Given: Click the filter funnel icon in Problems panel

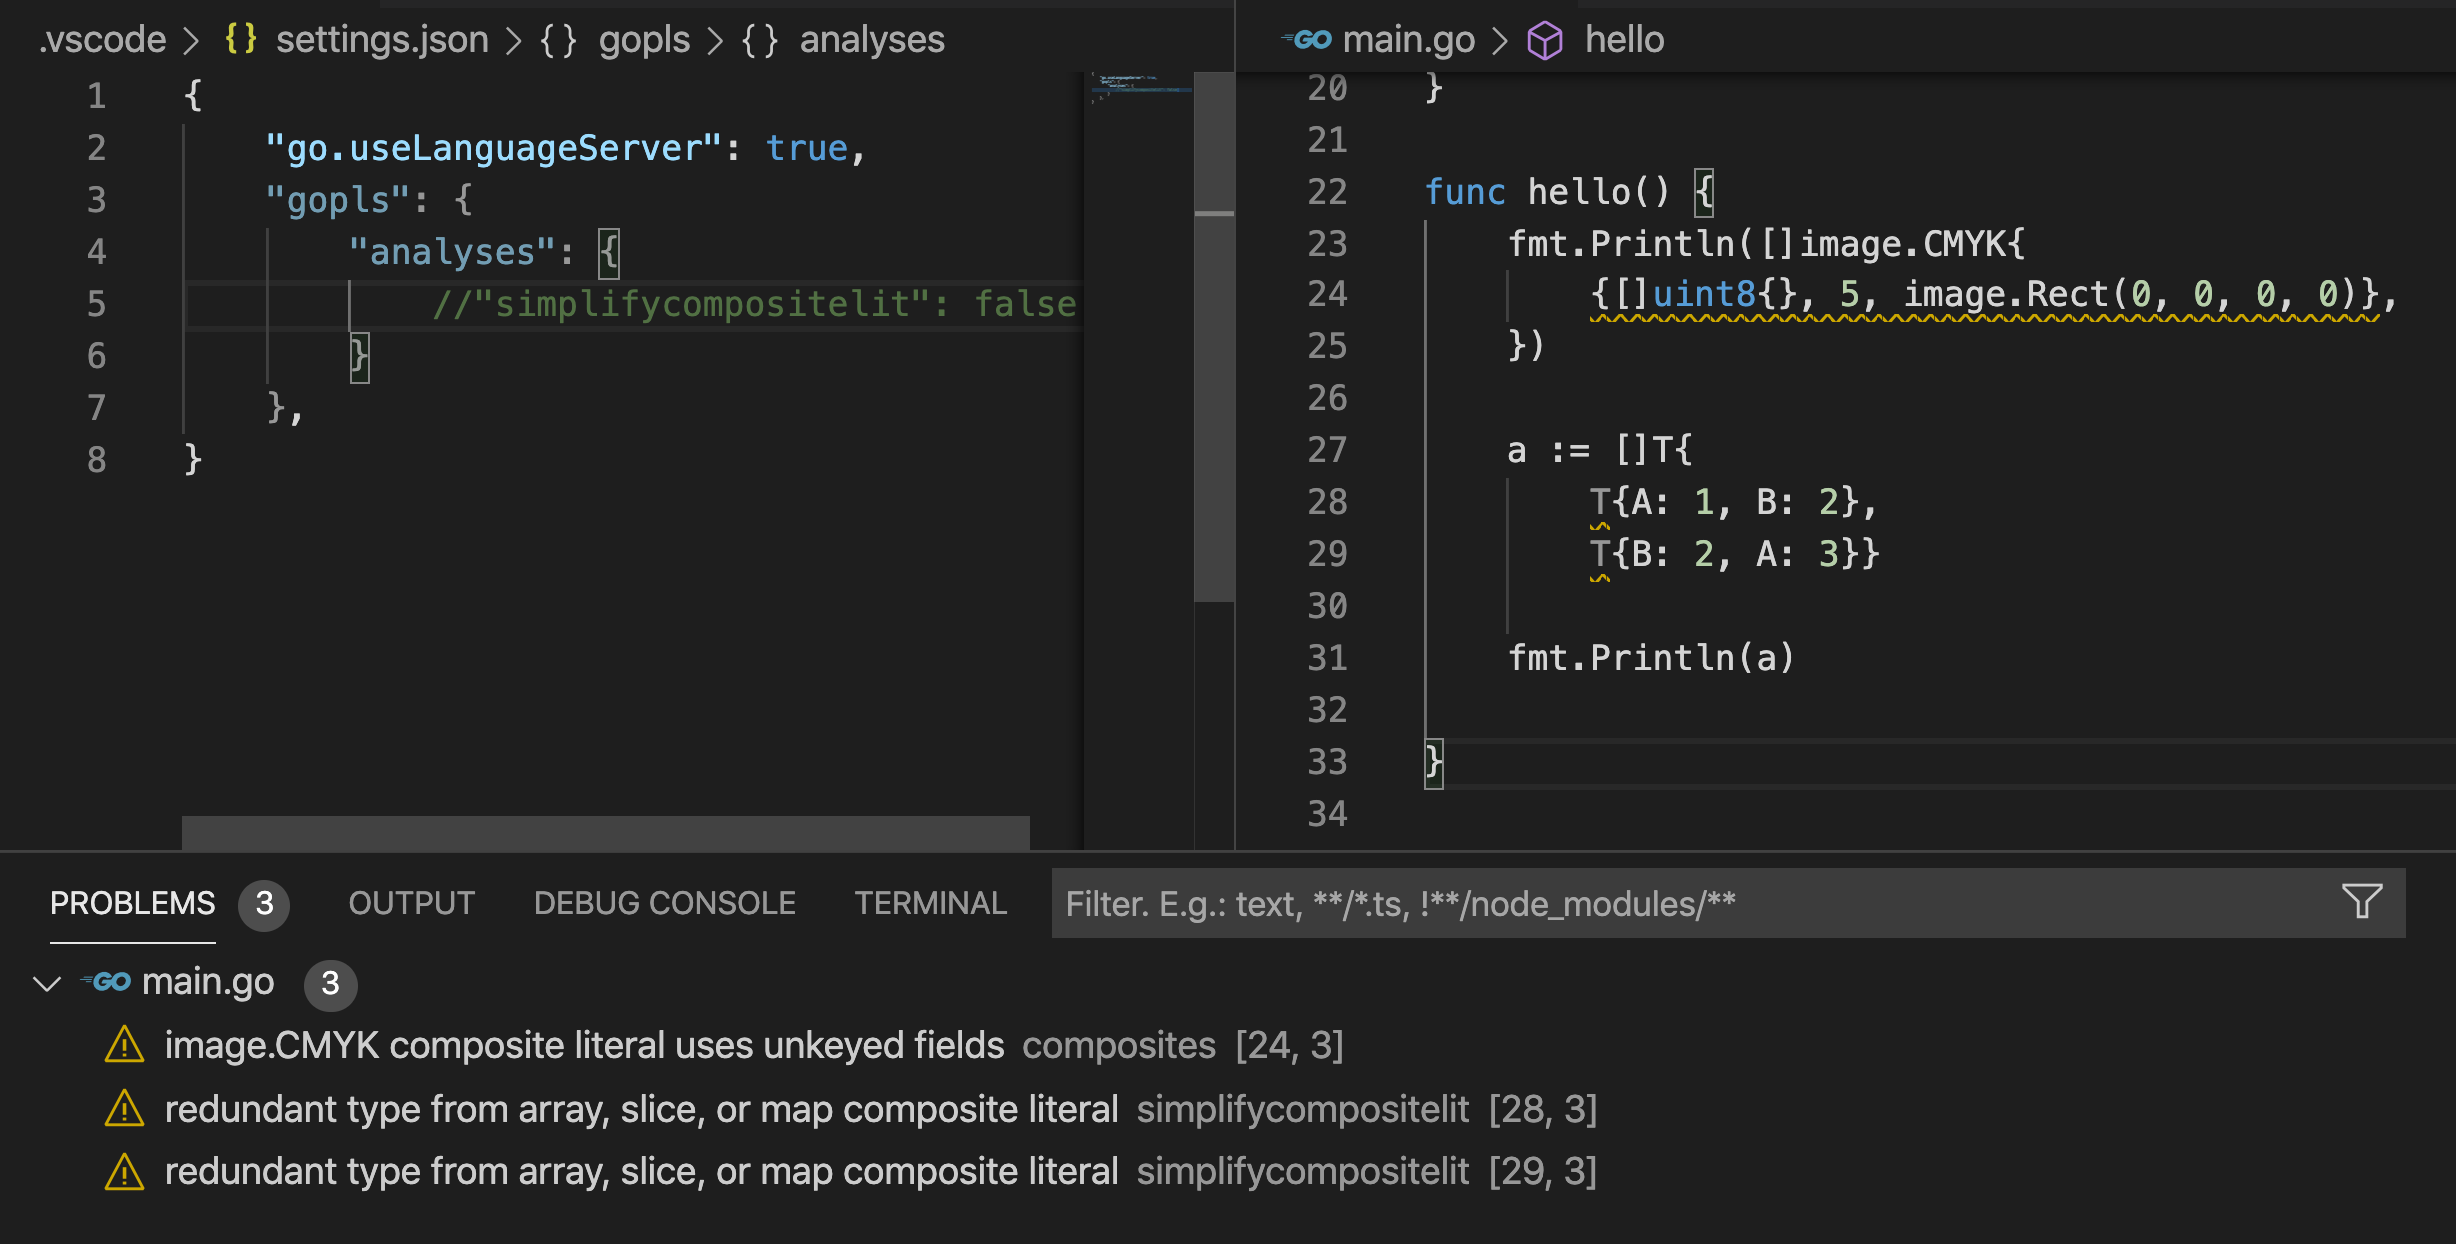Looking at the screenshot, I should tap(2362, 902).
